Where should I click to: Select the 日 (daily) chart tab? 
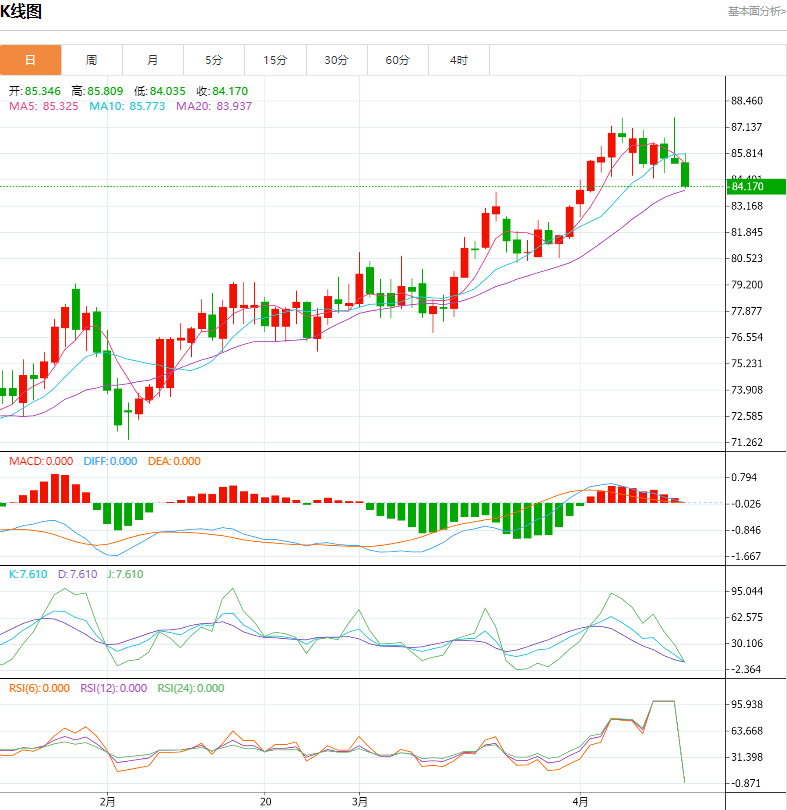pyautogui.click(x=30, y=60)
